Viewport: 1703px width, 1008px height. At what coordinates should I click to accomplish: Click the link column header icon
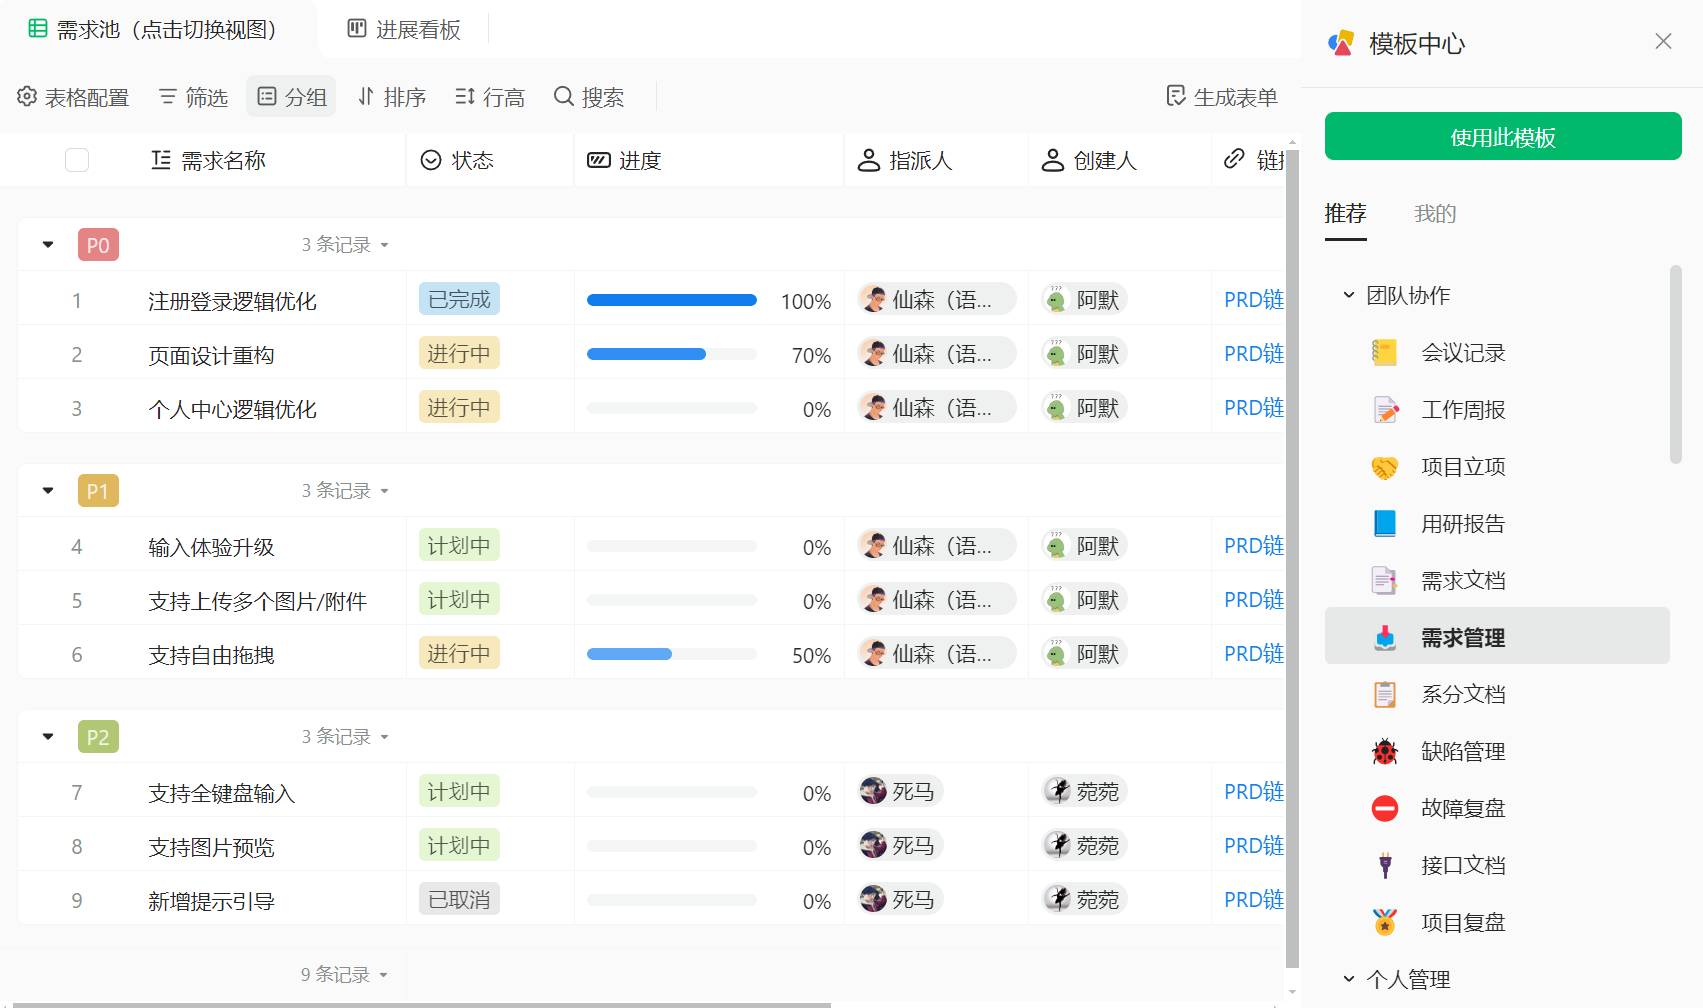[1235, 159]
